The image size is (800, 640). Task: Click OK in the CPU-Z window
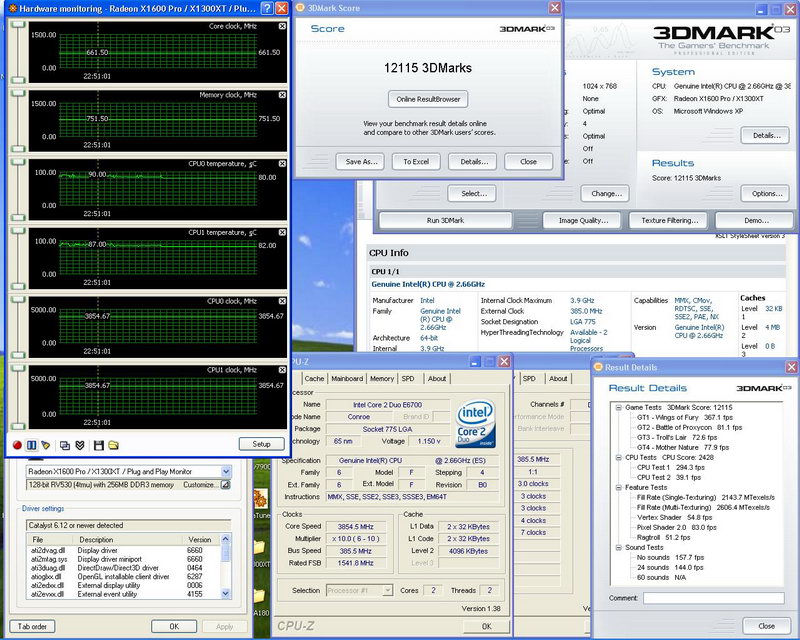click(487, 626)
